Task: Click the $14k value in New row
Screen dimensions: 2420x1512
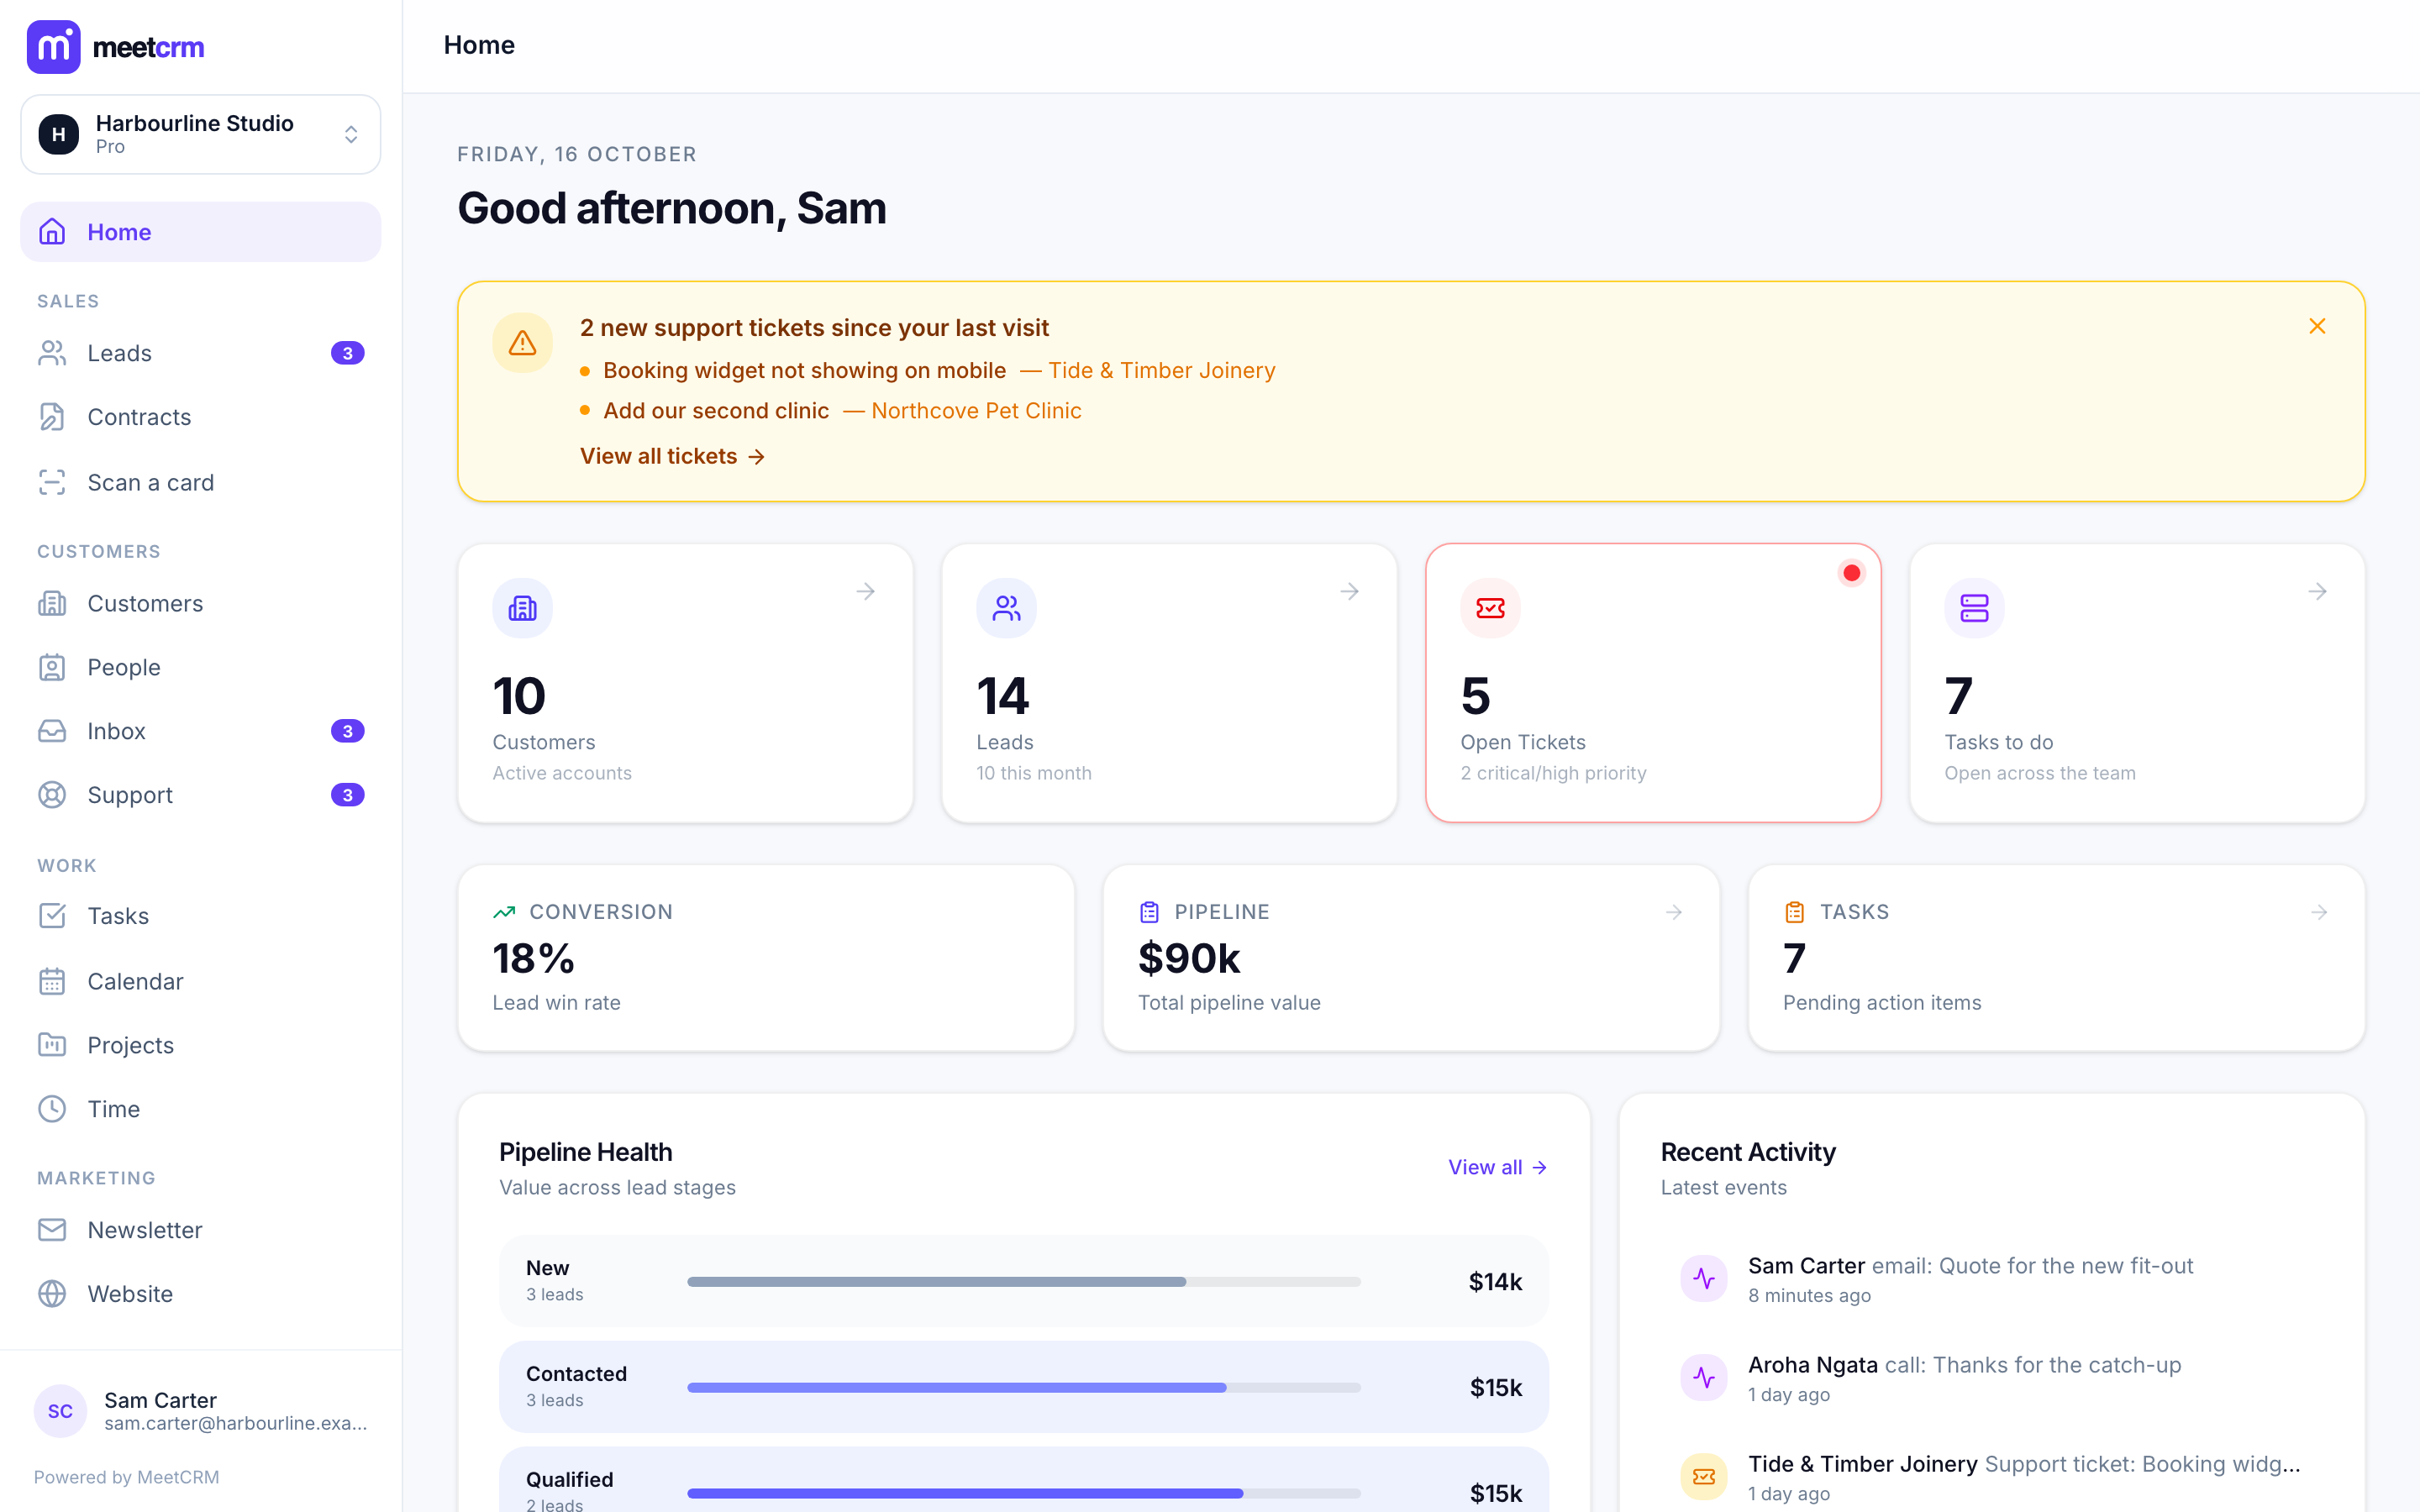Action: click(1495, 1282)
